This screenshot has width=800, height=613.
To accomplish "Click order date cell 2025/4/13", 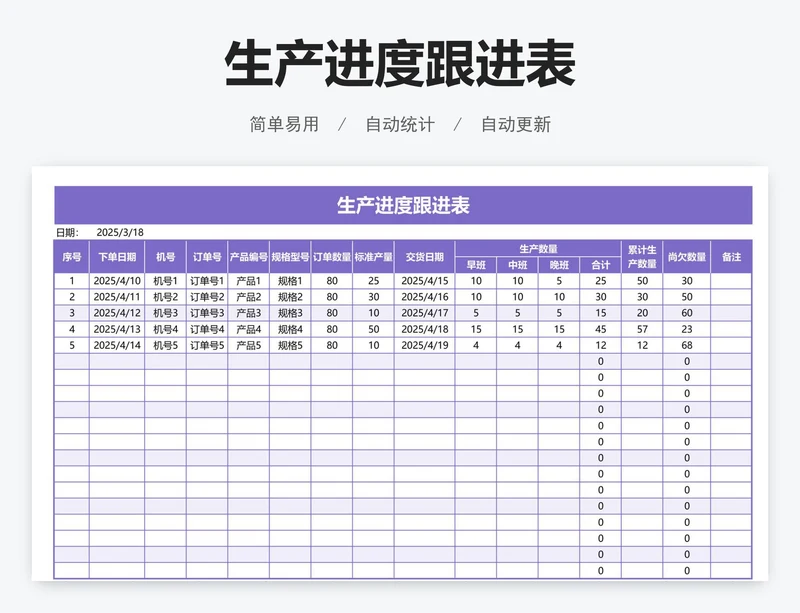I will tap(117, 329).
